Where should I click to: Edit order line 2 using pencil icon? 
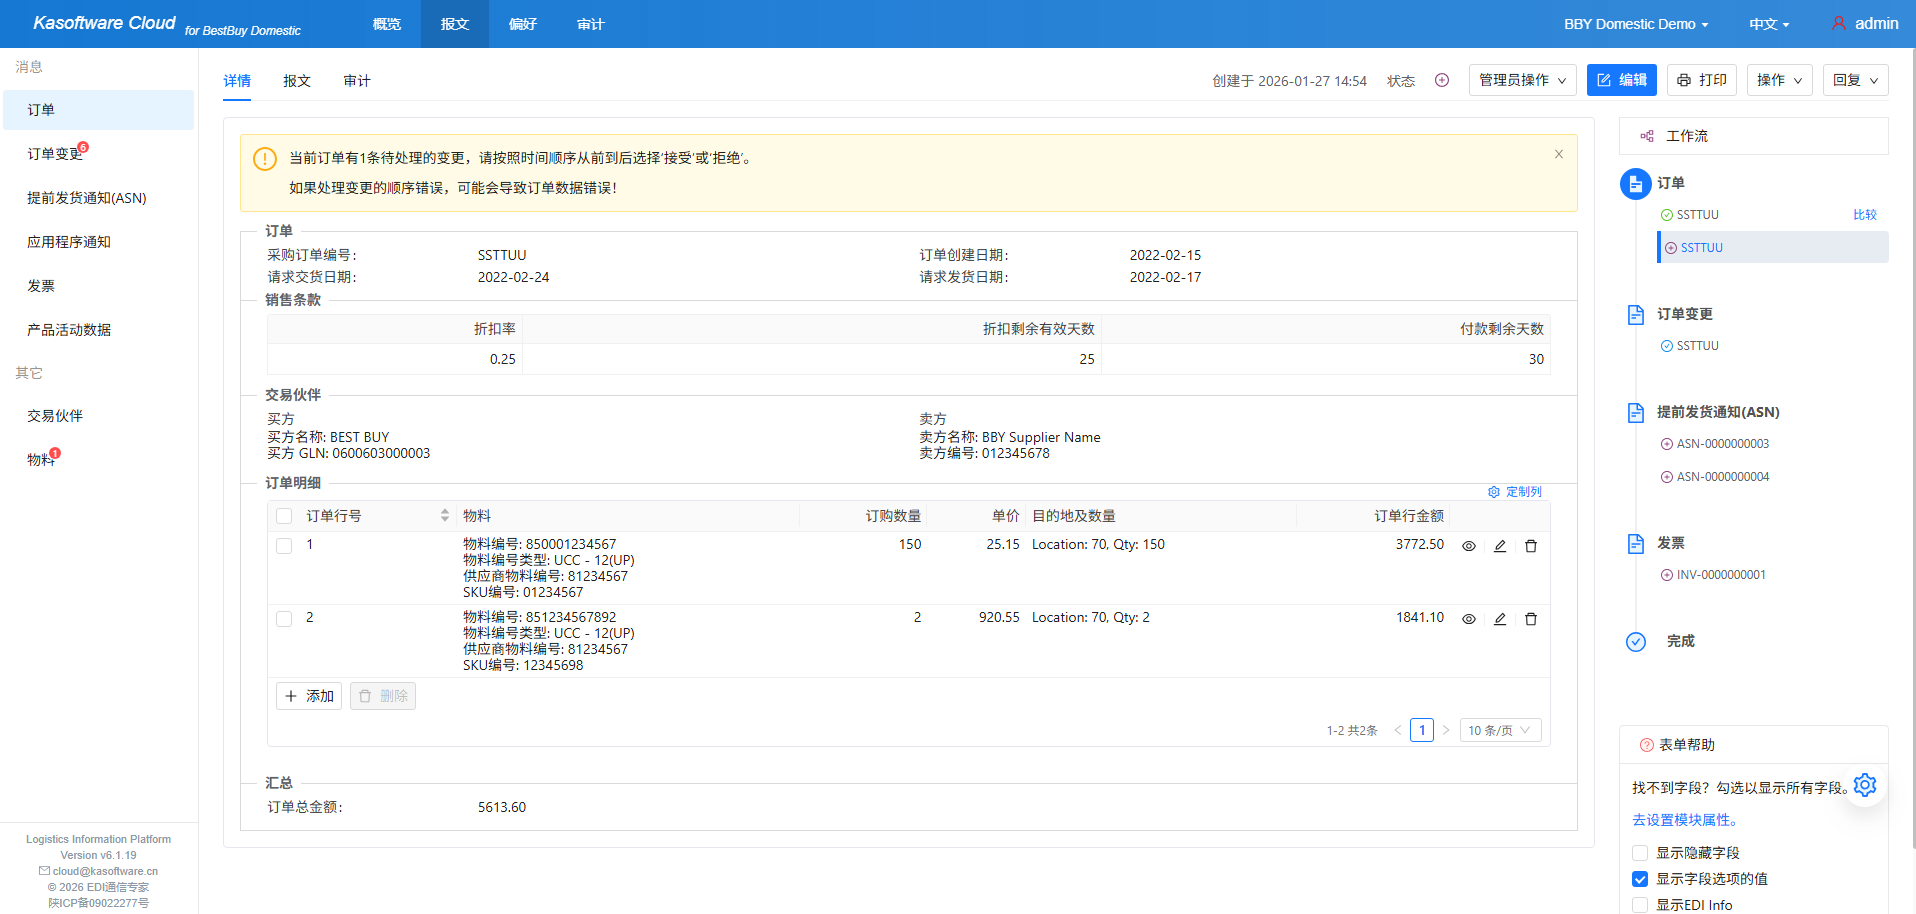tap(1499, 618)
